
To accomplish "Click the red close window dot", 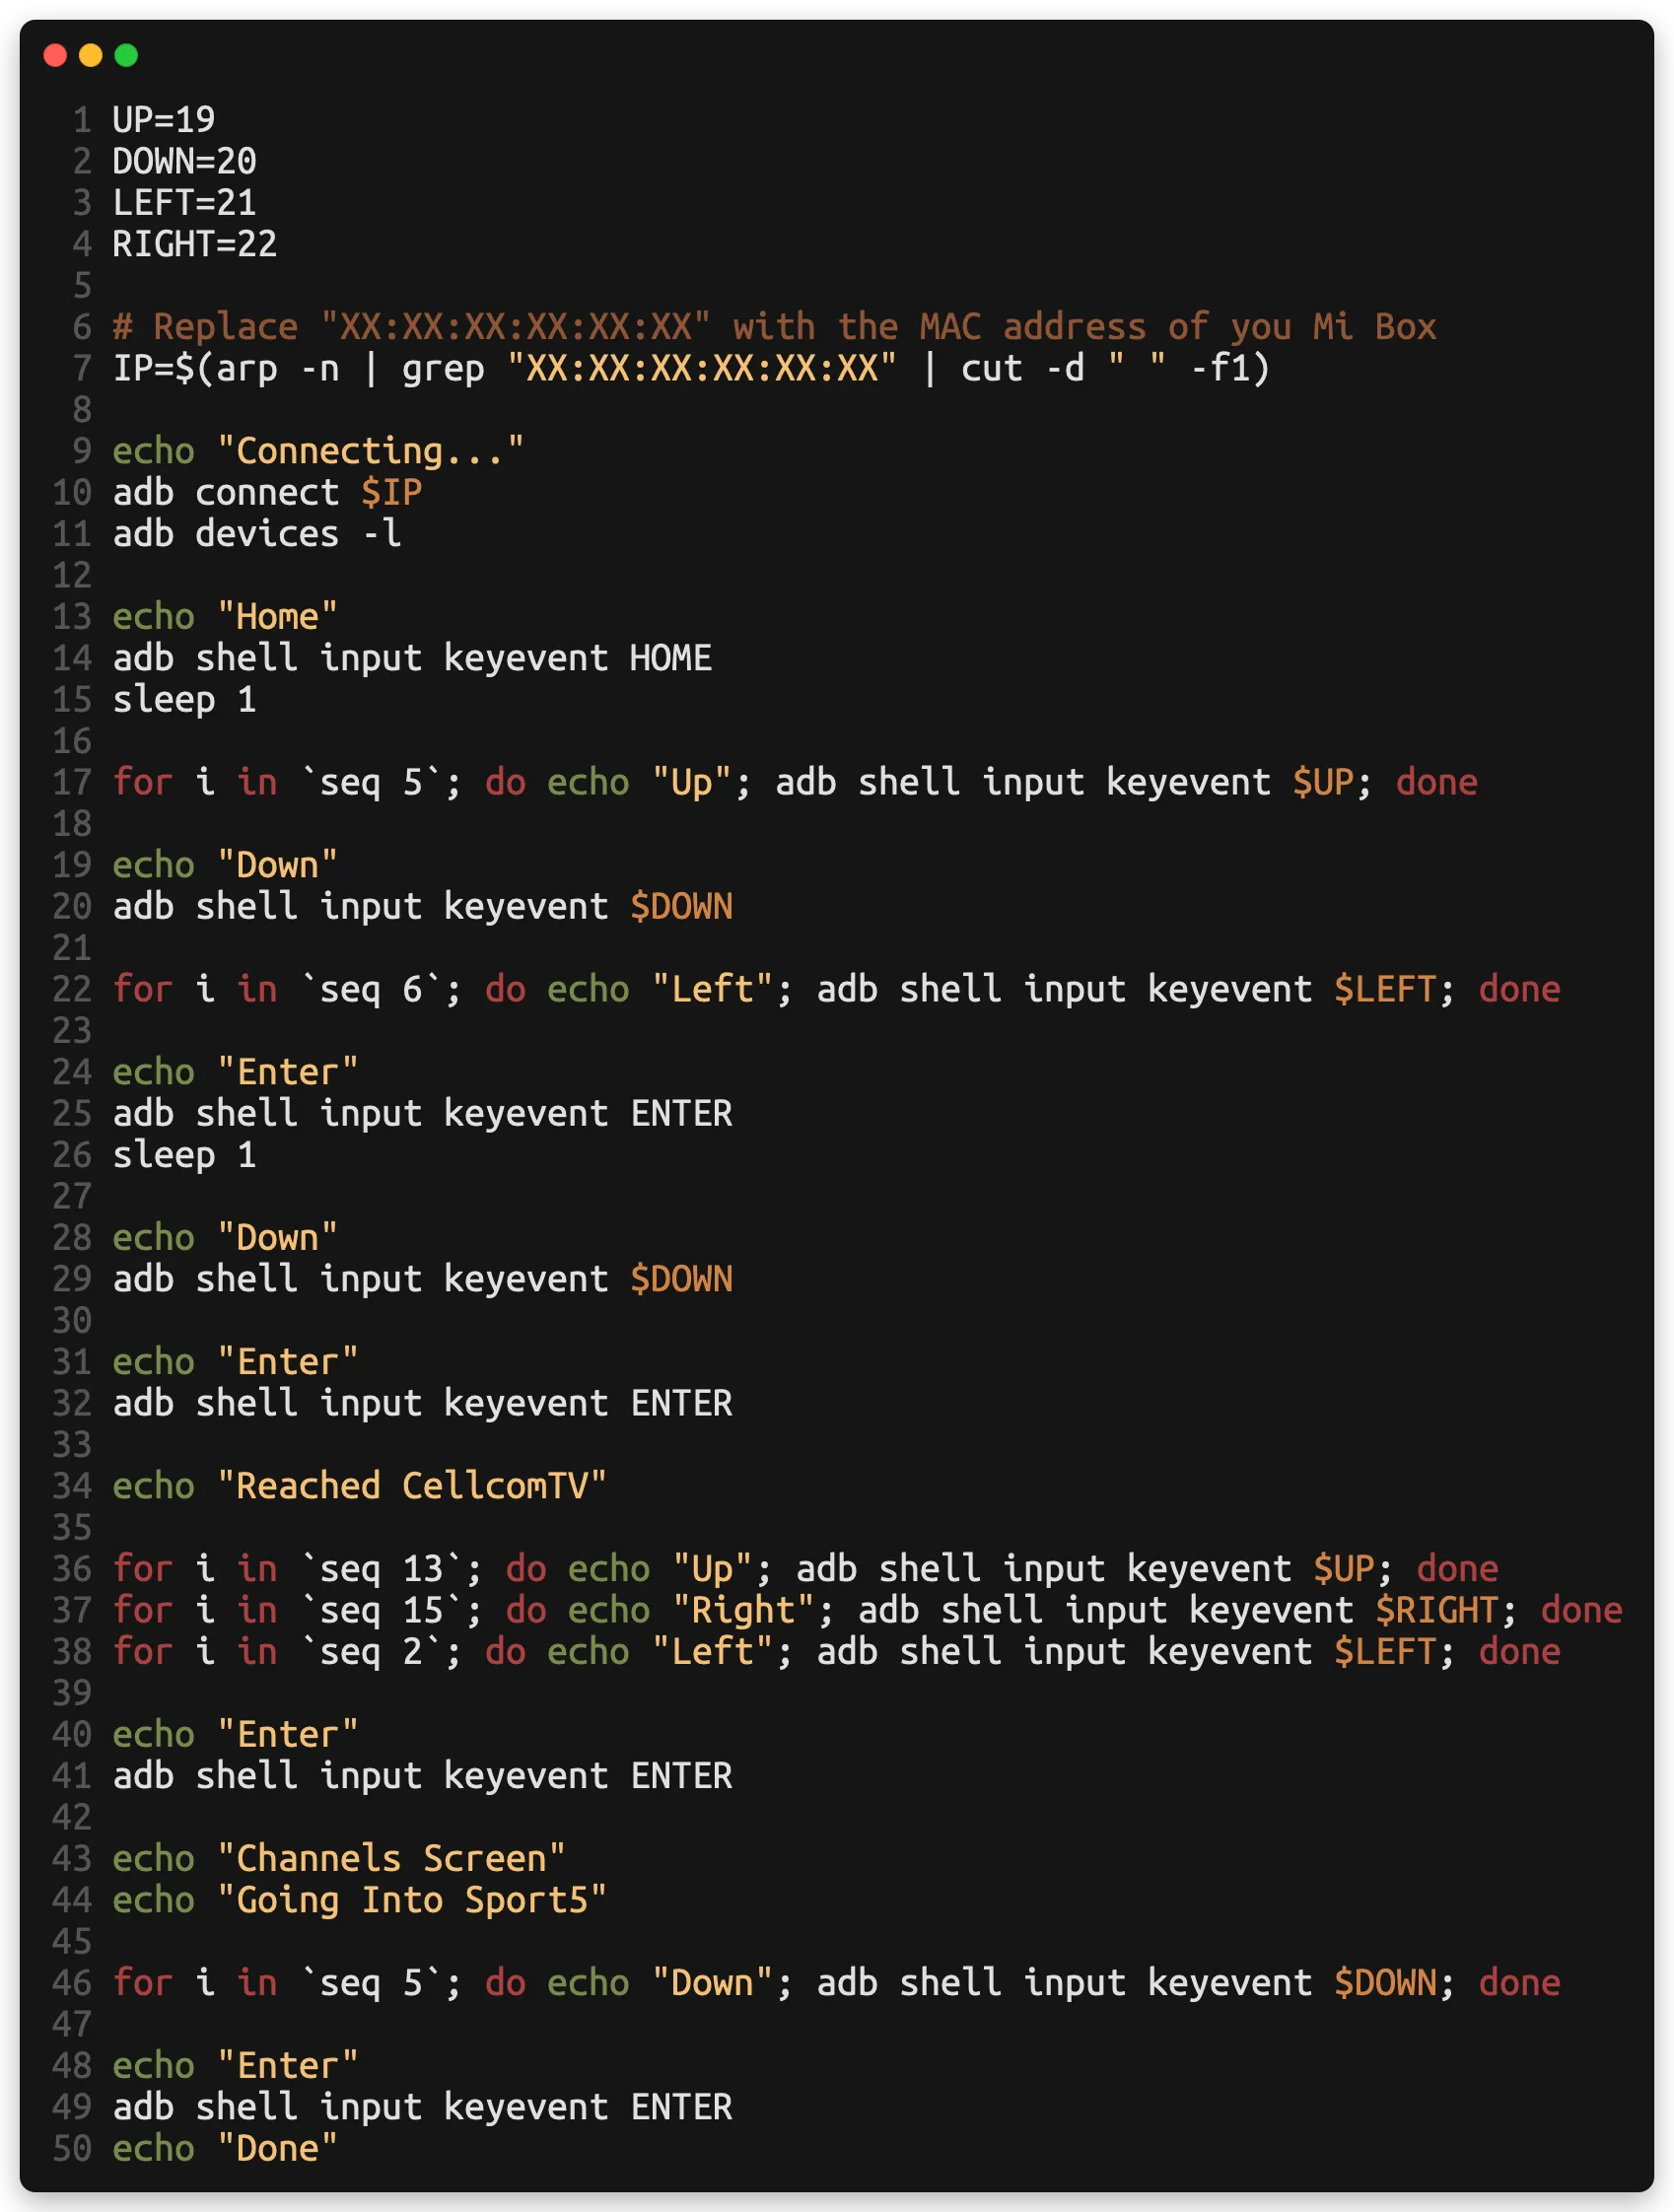I will (55, 55).
